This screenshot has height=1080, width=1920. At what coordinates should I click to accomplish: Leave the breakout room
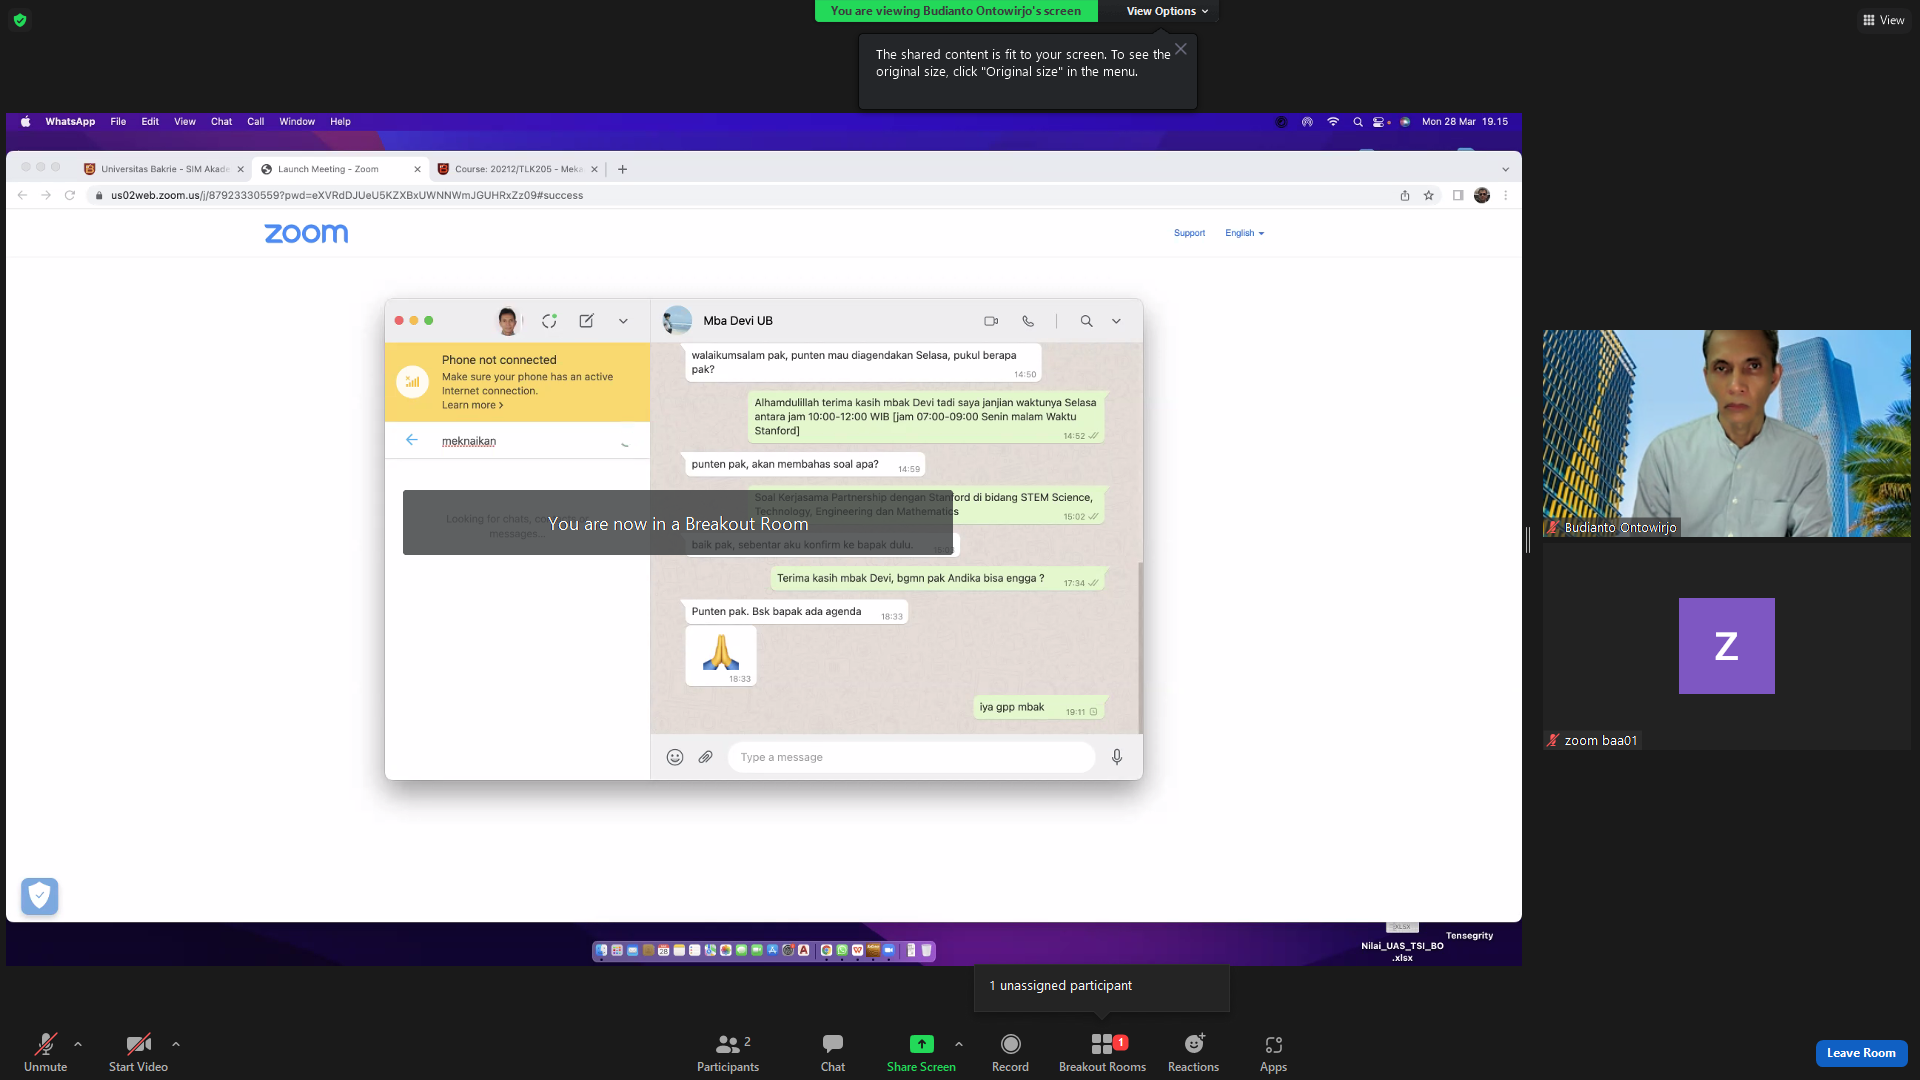pyautogui.click(x=1861, y=1053)
